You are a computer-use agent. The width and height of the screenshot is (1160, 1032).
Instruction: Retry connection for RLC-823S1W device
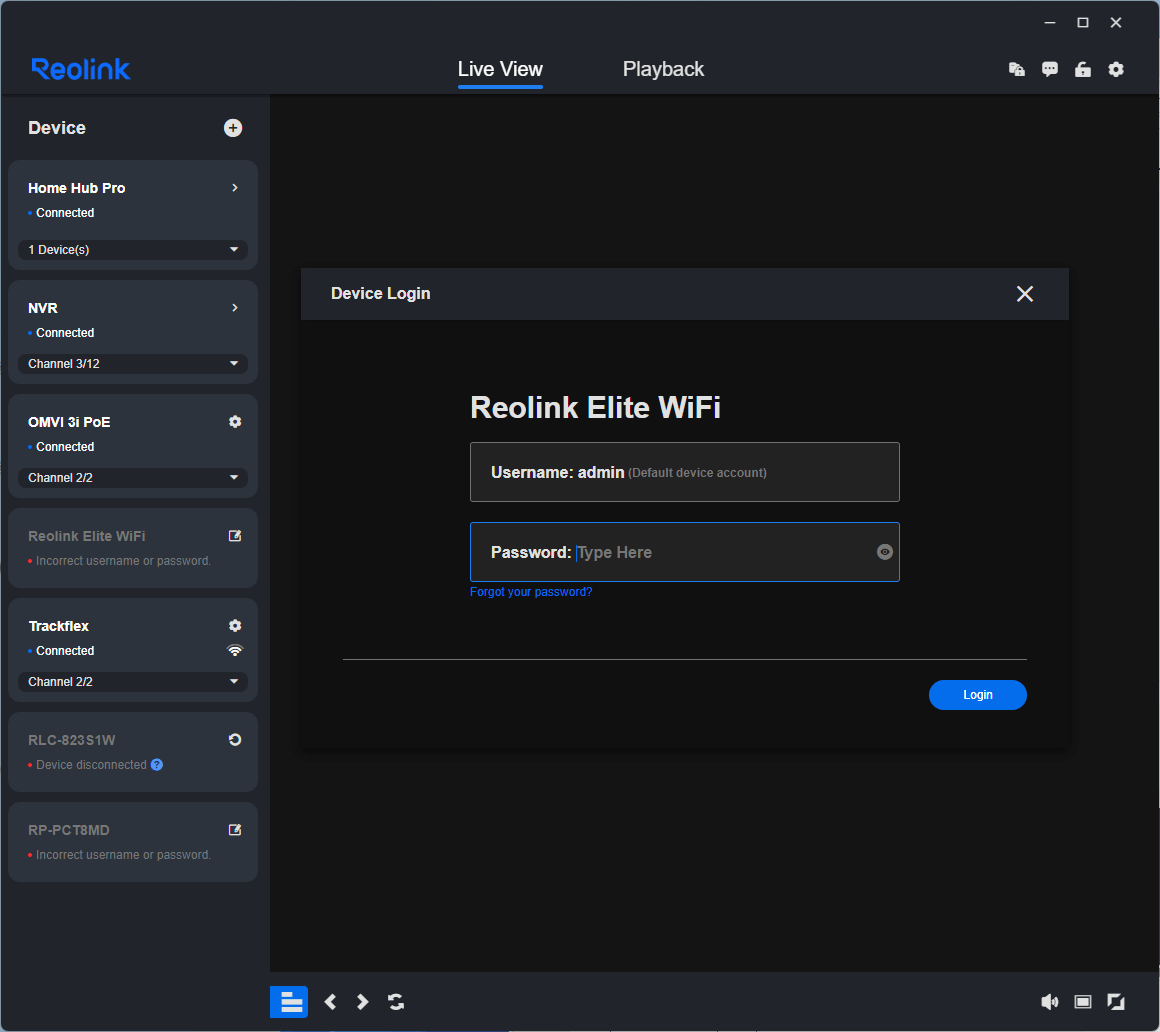click(235, 740)
